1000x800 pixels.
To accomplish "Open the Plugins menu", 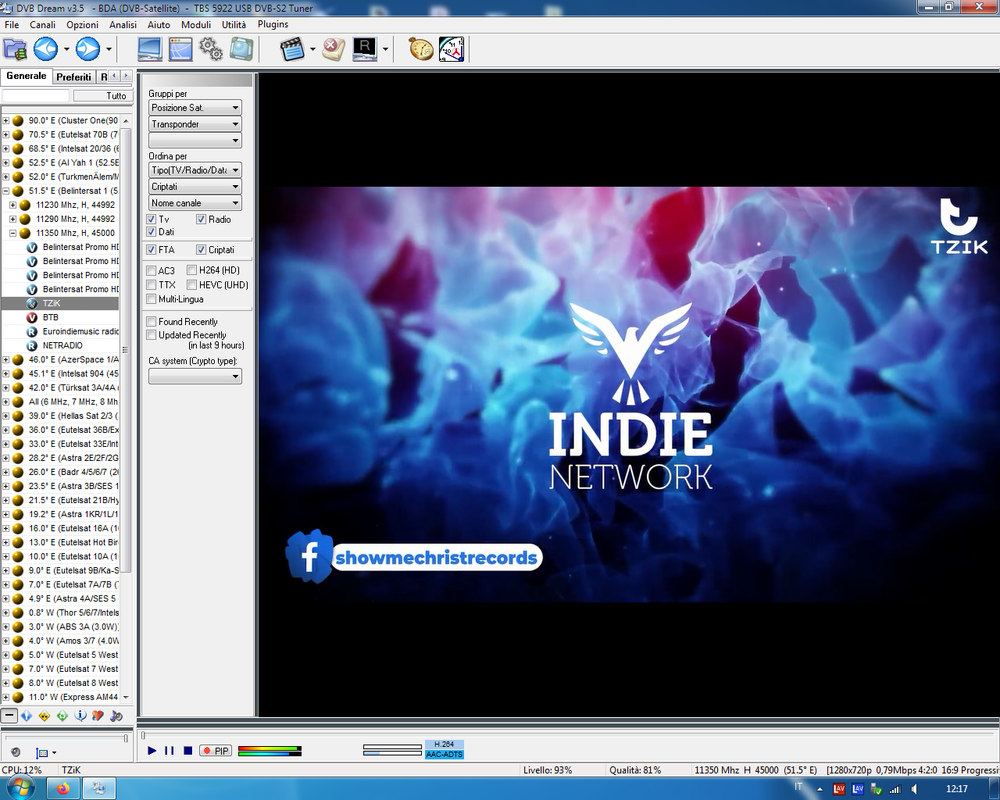I will [273, 24].
